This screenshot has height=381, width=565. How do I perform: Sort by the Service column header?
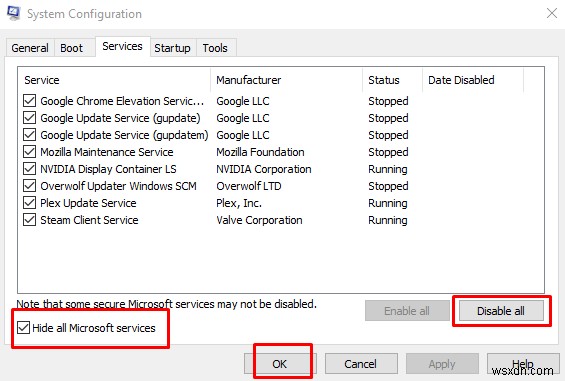(x=114, y=80)
